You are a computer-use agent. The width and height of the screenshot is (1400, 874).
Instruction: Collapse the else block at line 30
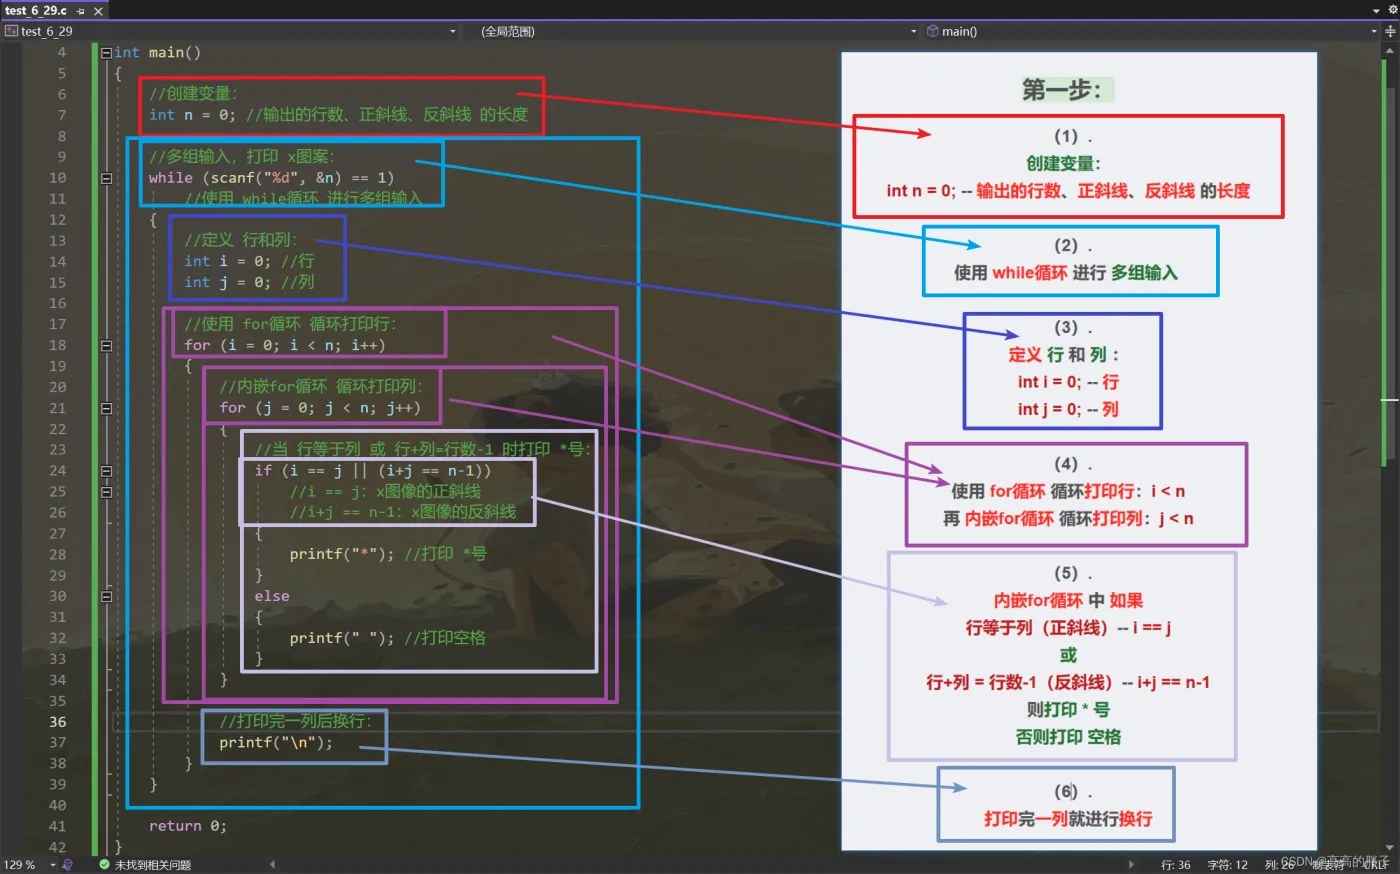106,597
